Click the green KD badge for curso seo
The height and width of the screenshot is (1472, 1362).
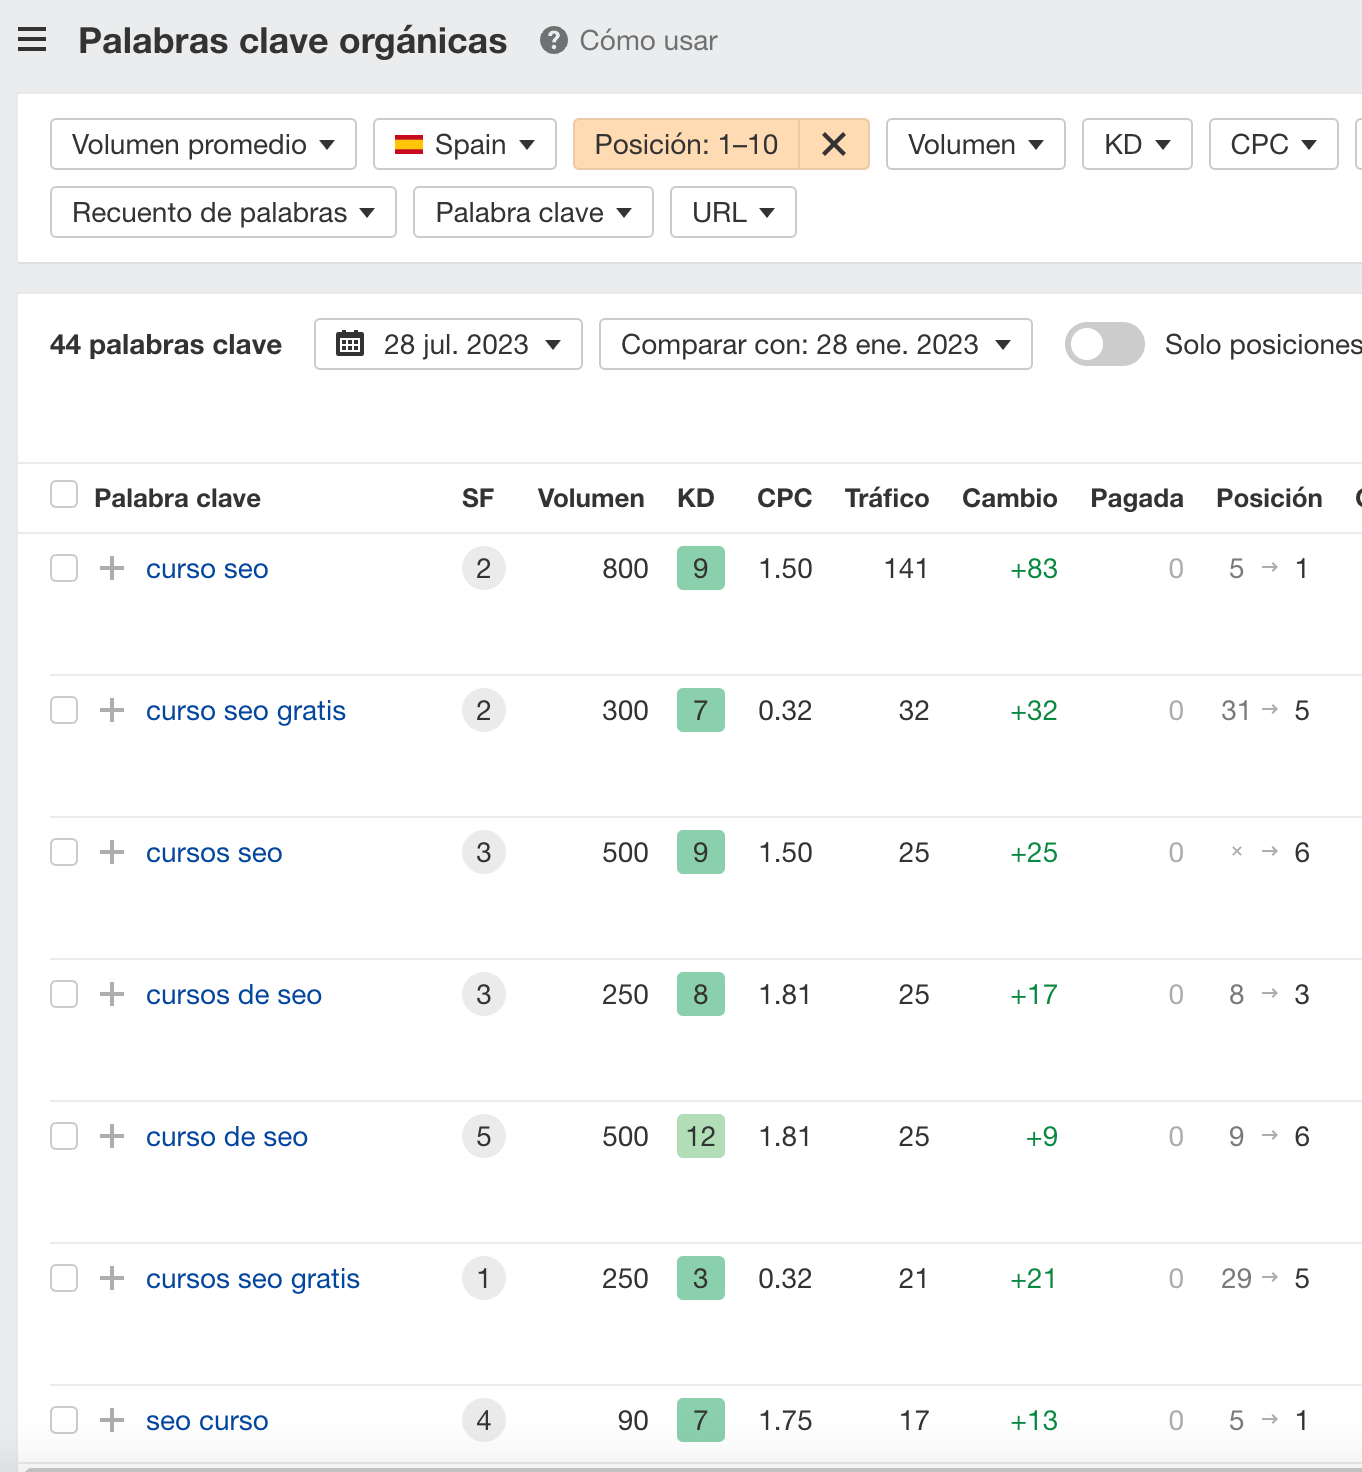[x=700, y=568]
